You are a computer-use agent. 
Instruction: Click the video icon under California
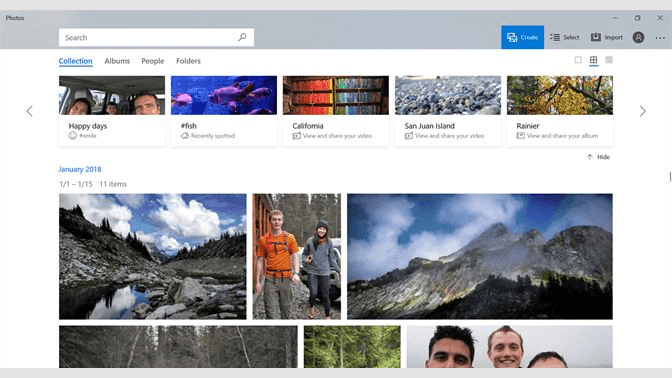coord(297,136)
